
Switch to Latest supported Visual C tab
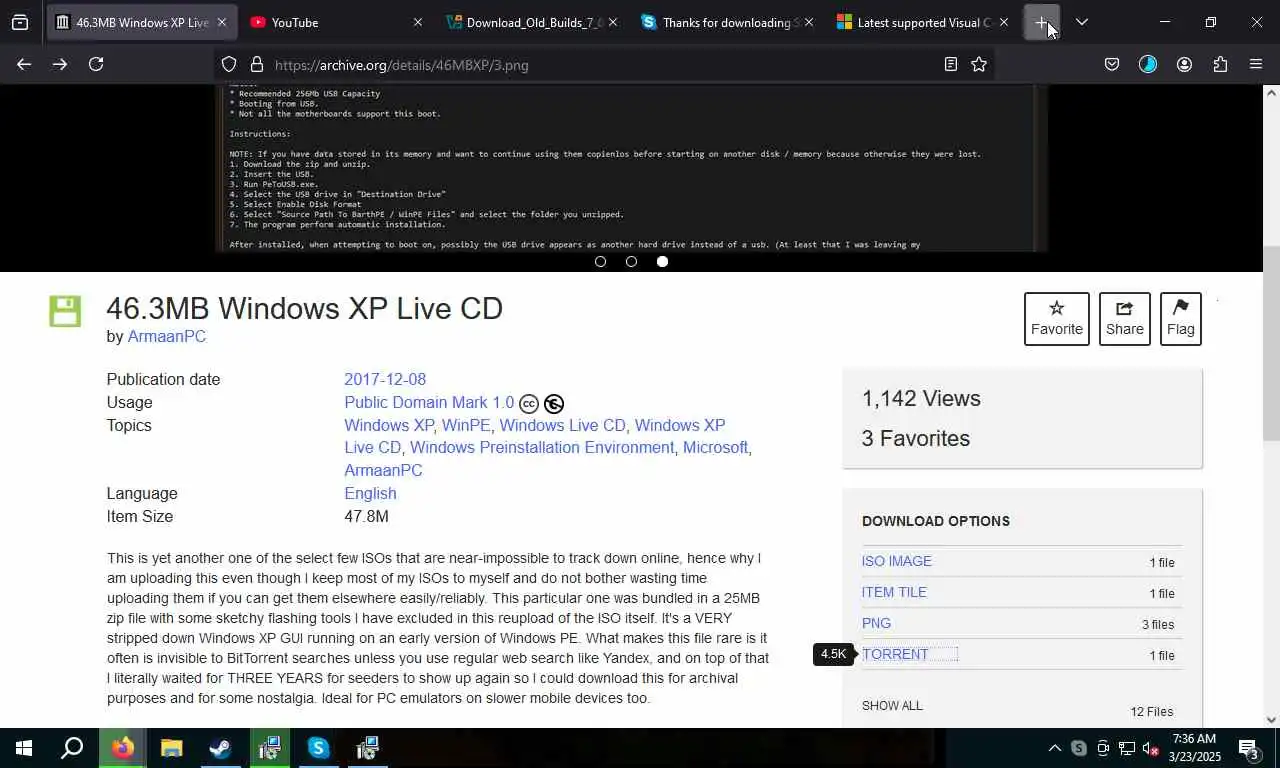[x=924, y=22]
